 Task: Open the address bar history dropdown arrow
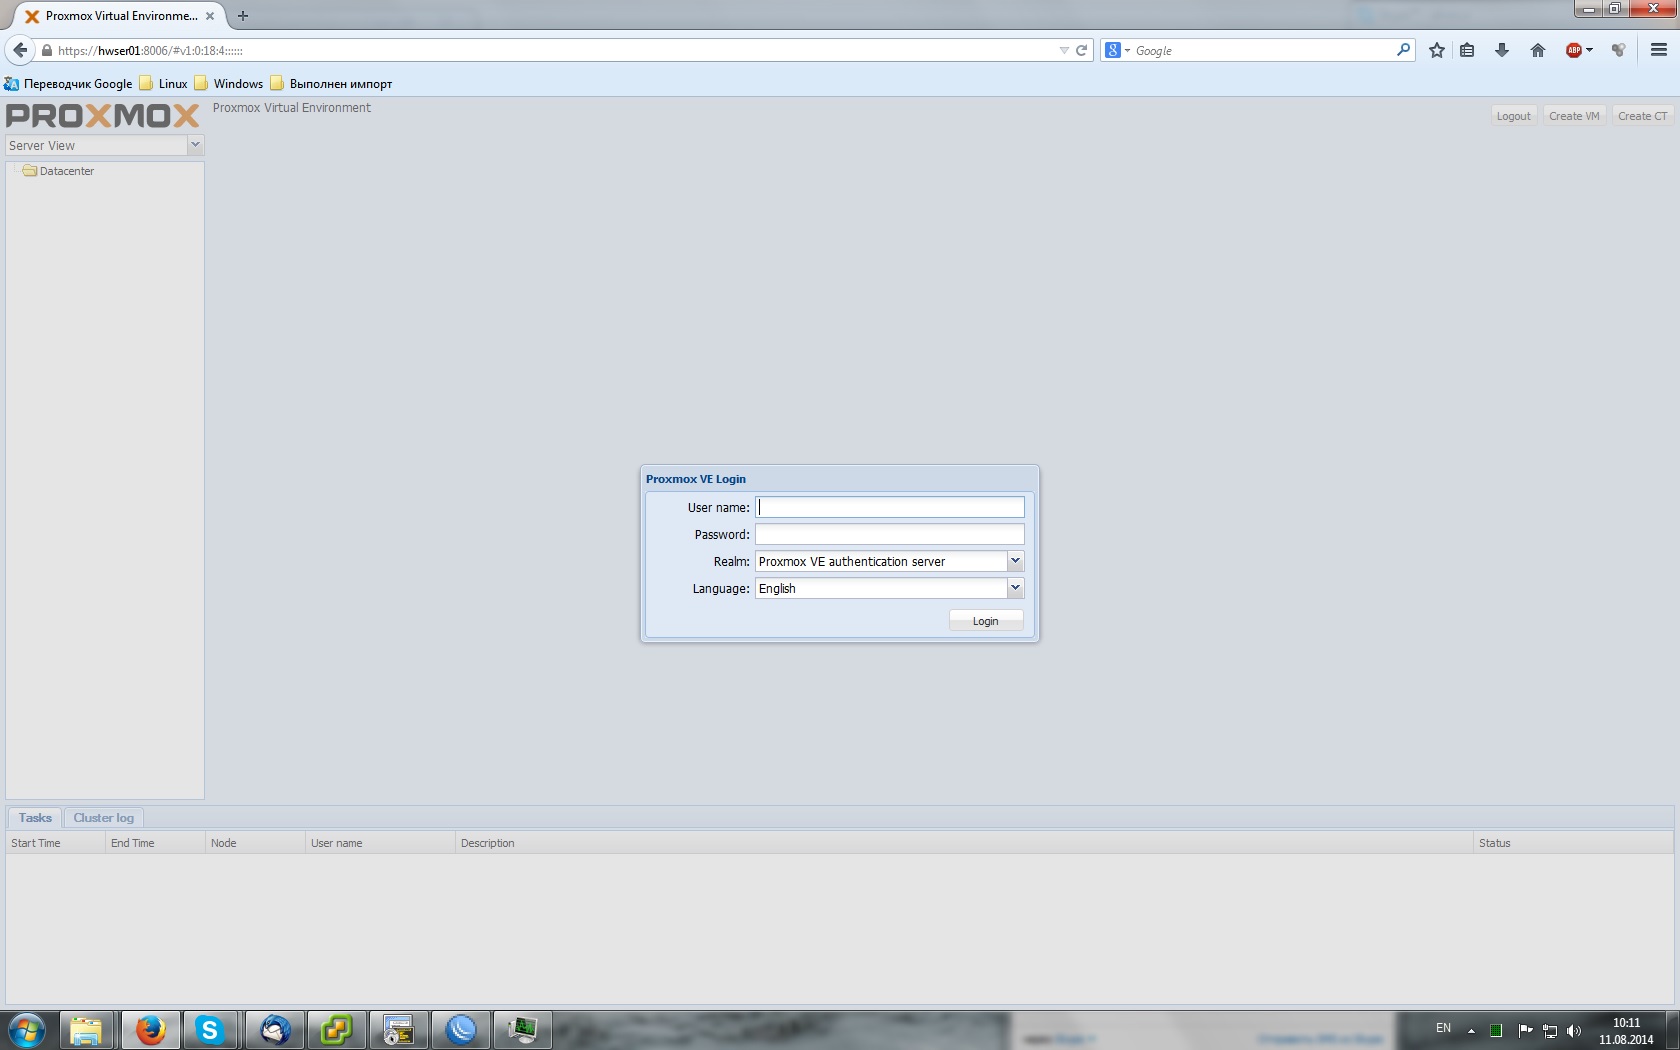(1064, 50)
